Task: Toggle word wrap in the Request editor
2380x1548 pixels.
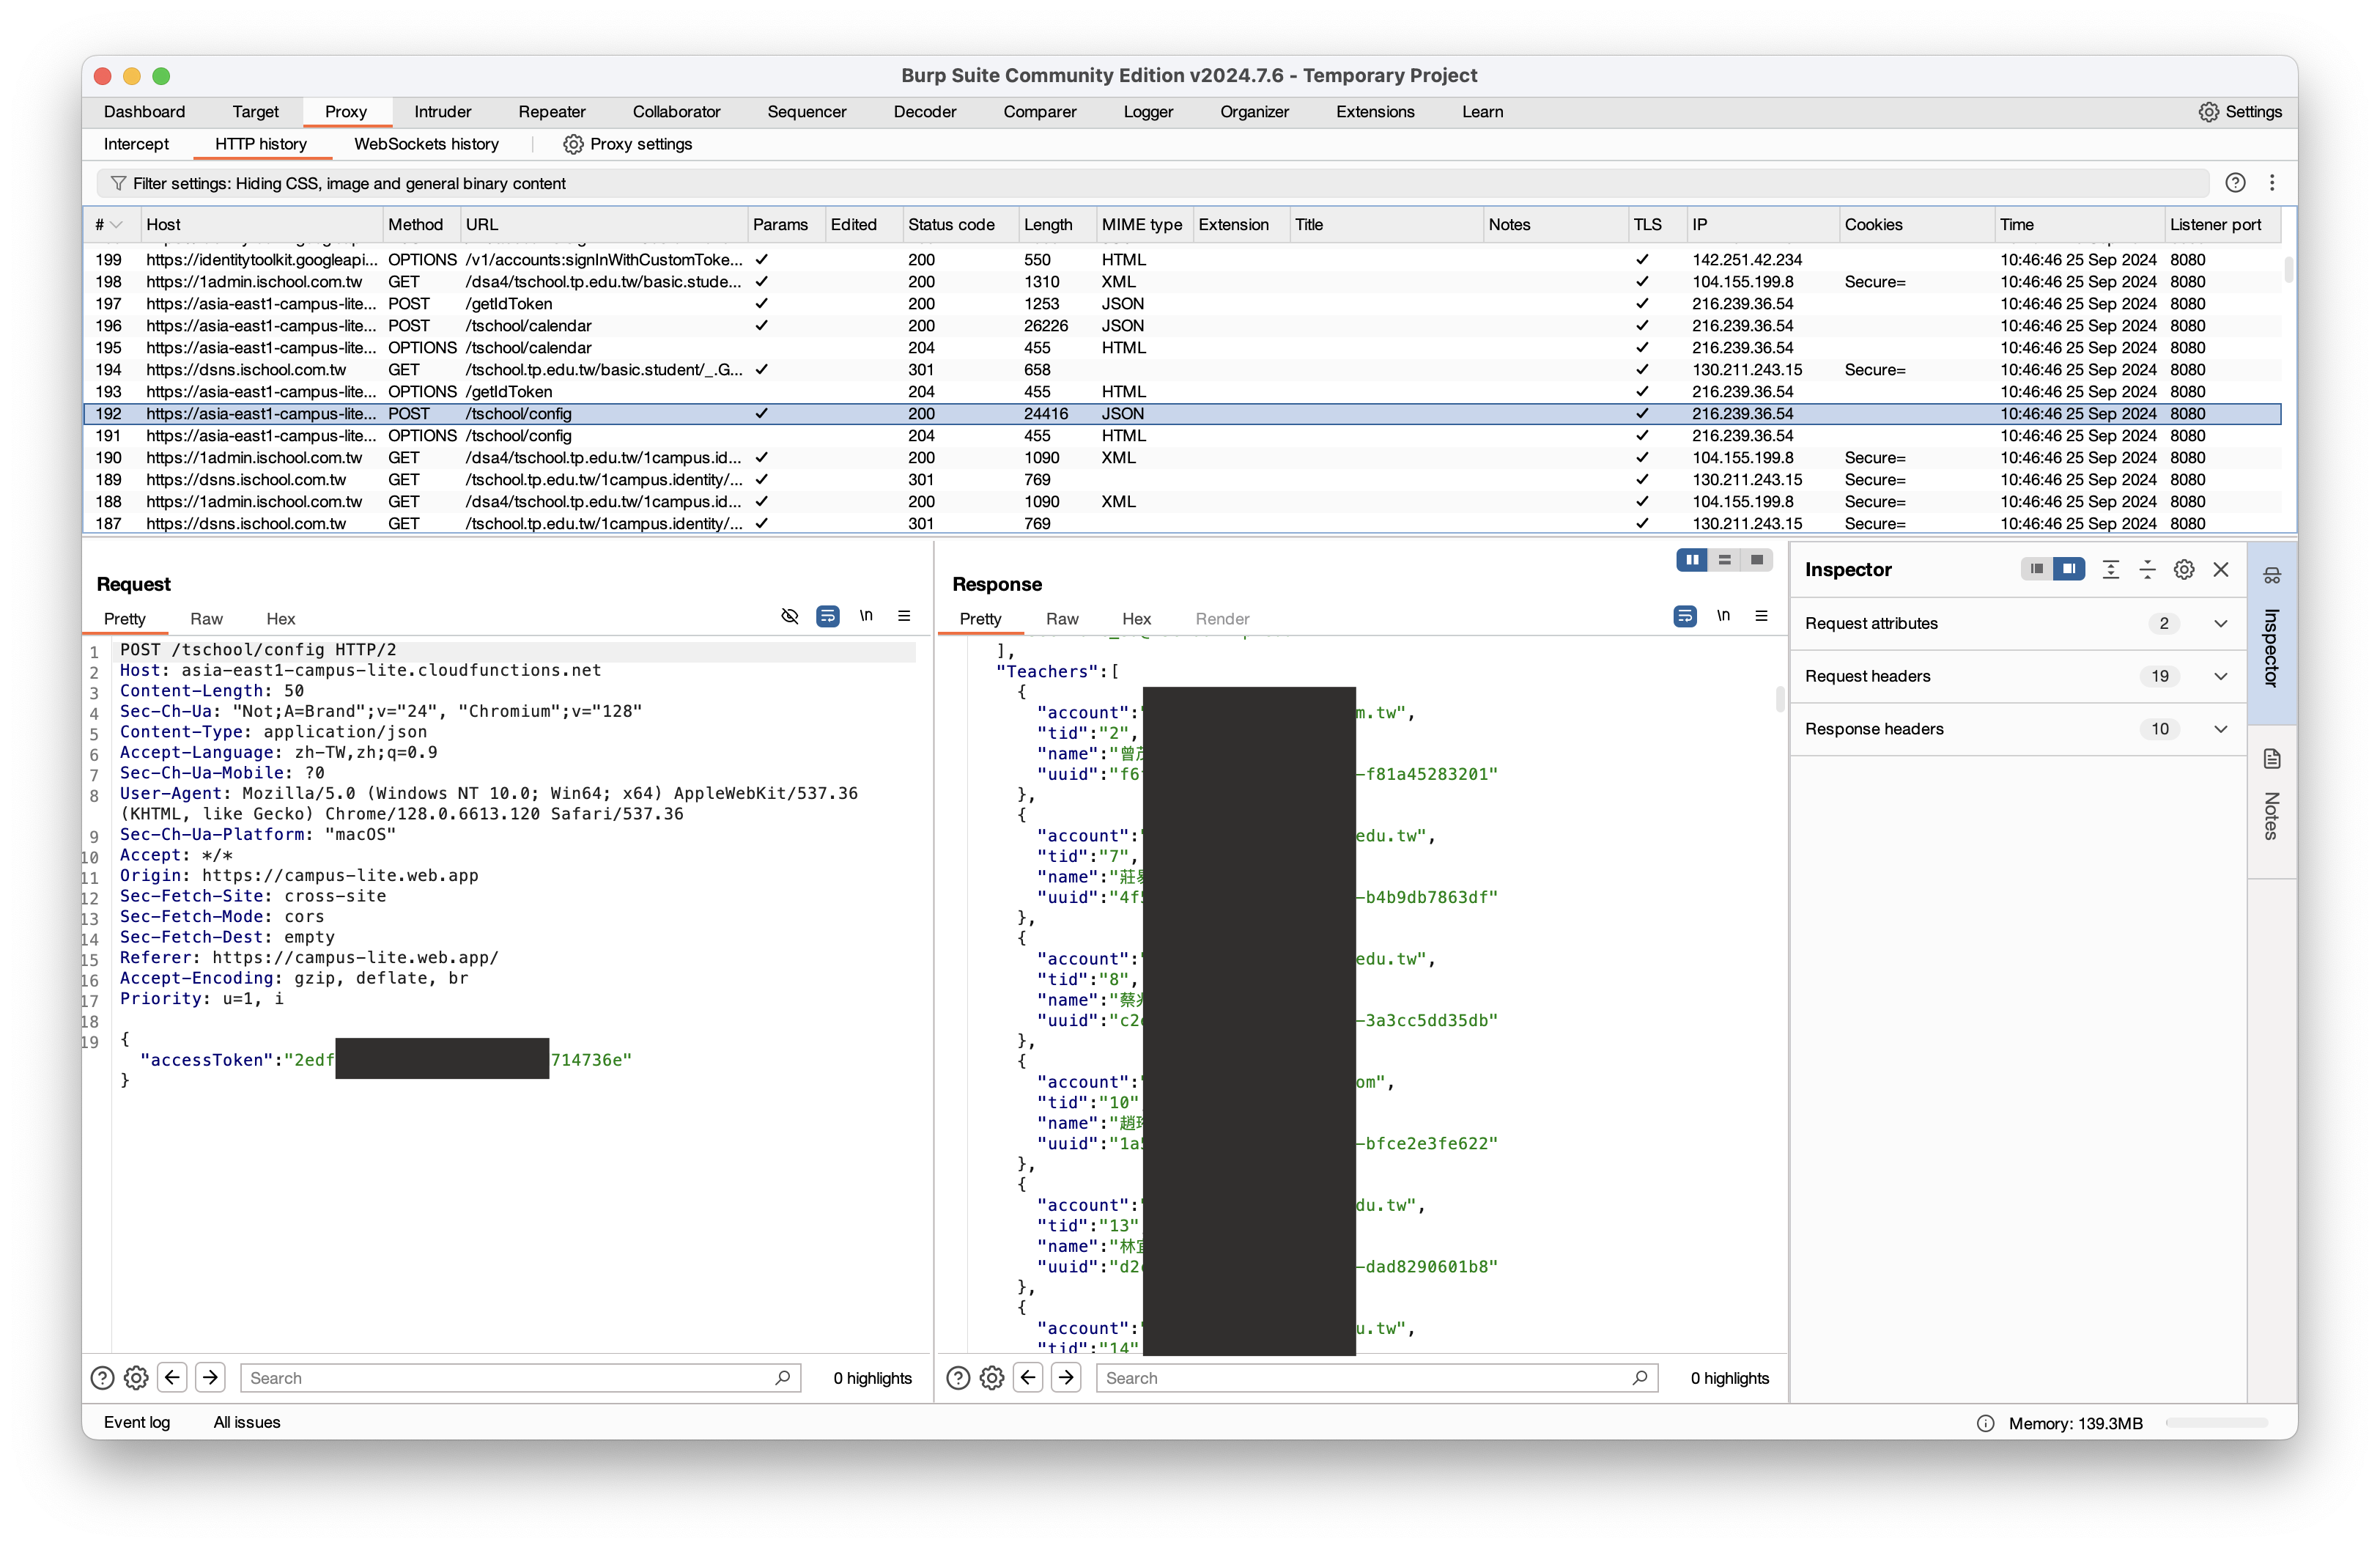Action: coord(828,616)
